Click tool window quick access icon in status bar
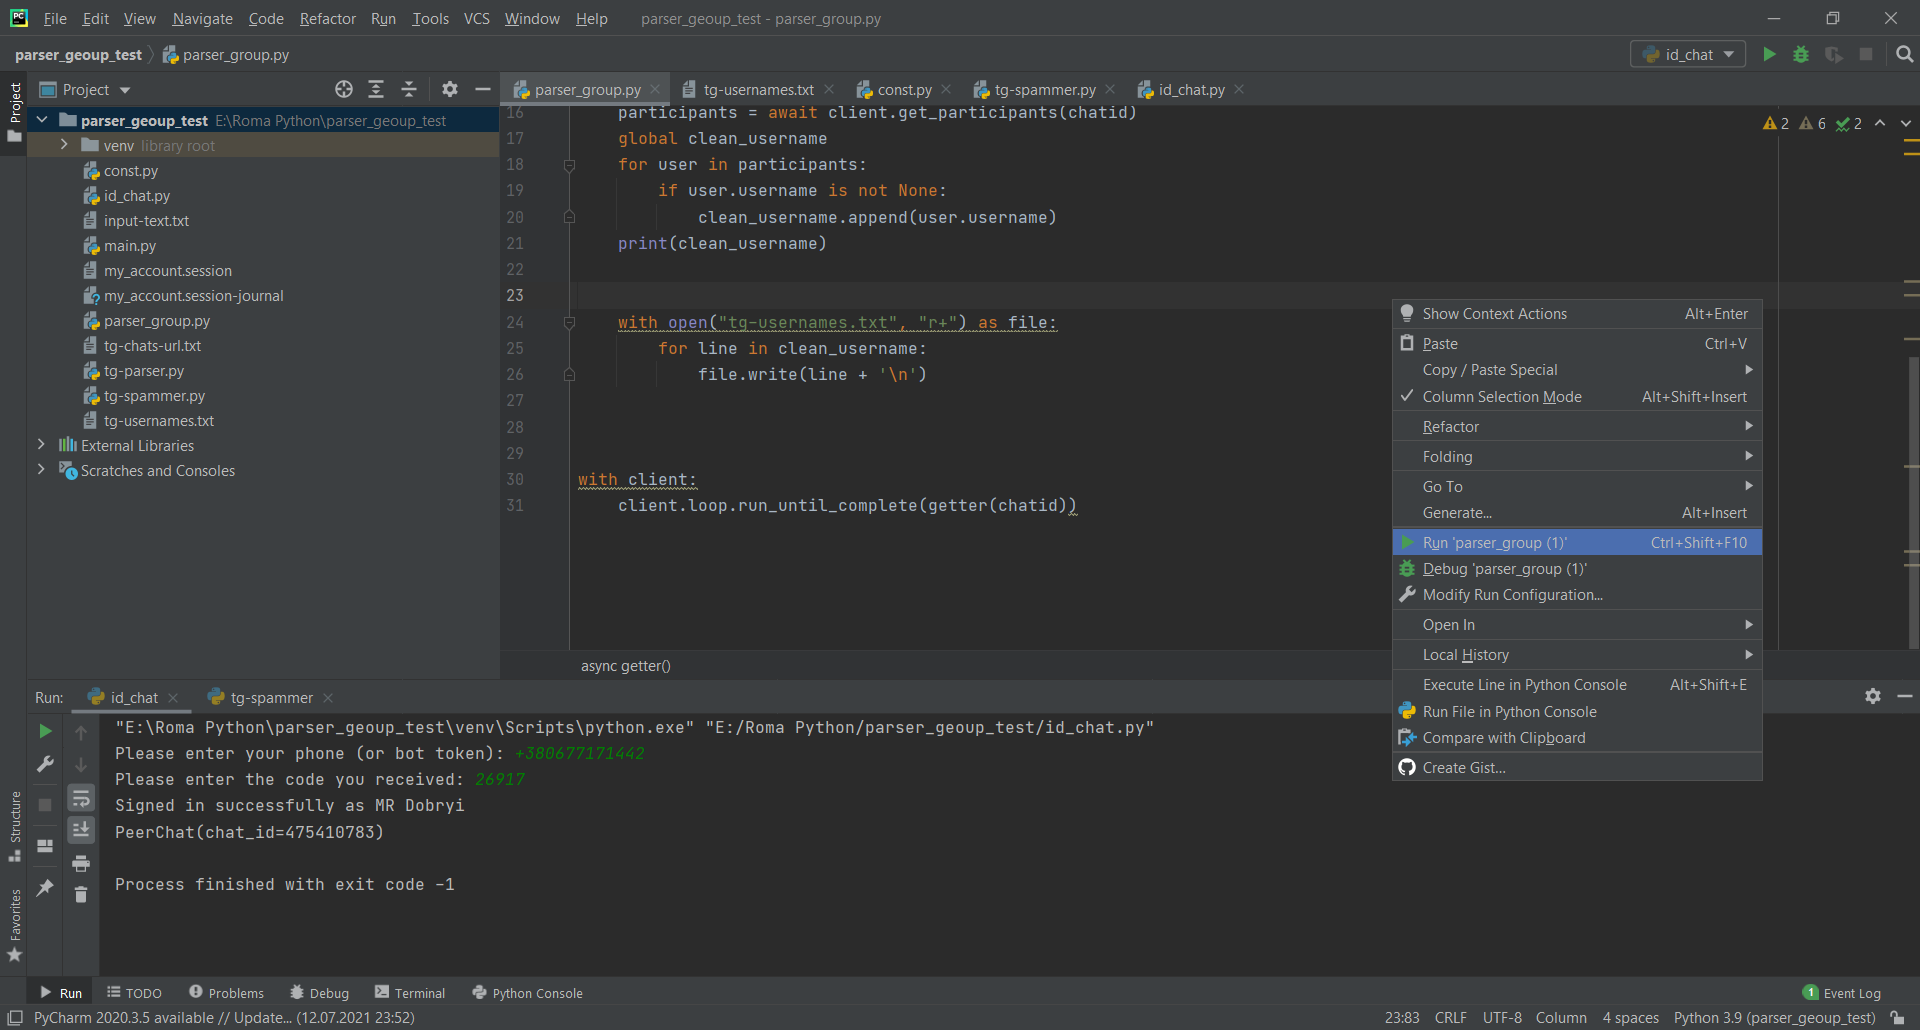The height and width of the screenshot is (1030, 1920). click(x=15, y=1018)
